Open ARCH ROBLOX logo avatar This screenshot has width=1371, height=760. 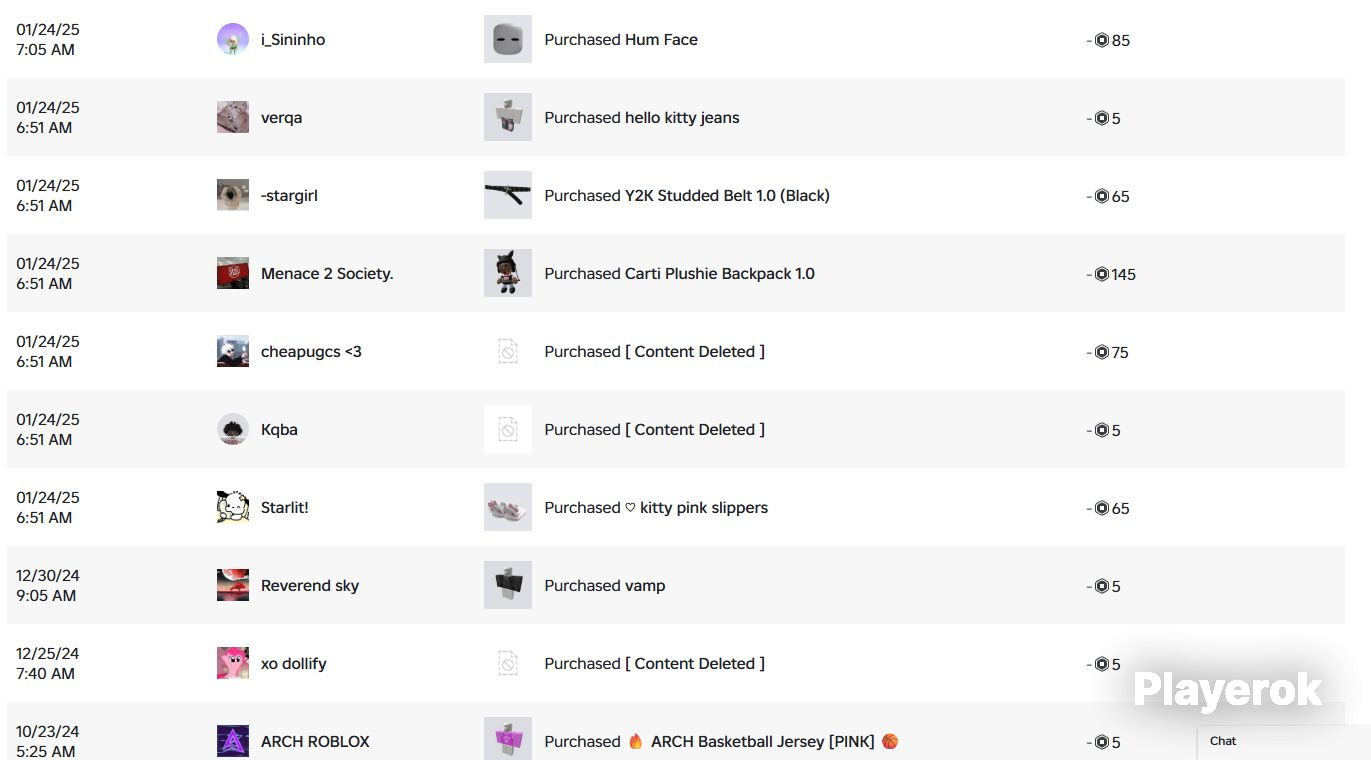click(233, 741)
